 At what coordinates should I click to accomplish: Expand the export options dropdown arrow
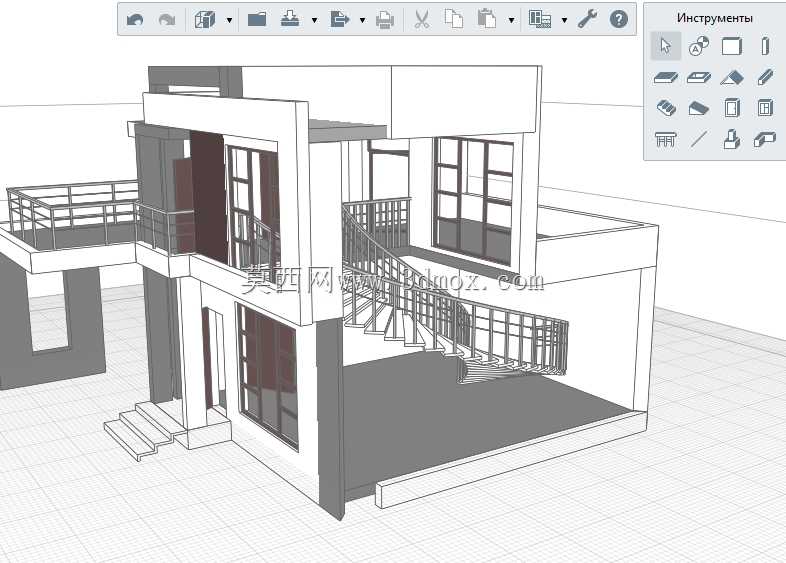362,20
